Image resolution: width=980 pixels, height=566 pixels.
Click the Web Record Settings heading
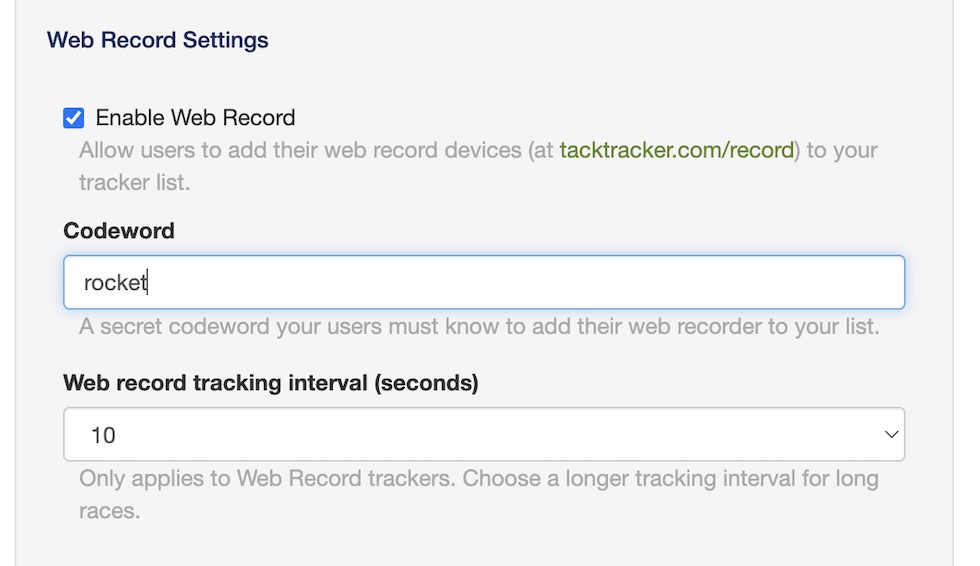(158, 41)
